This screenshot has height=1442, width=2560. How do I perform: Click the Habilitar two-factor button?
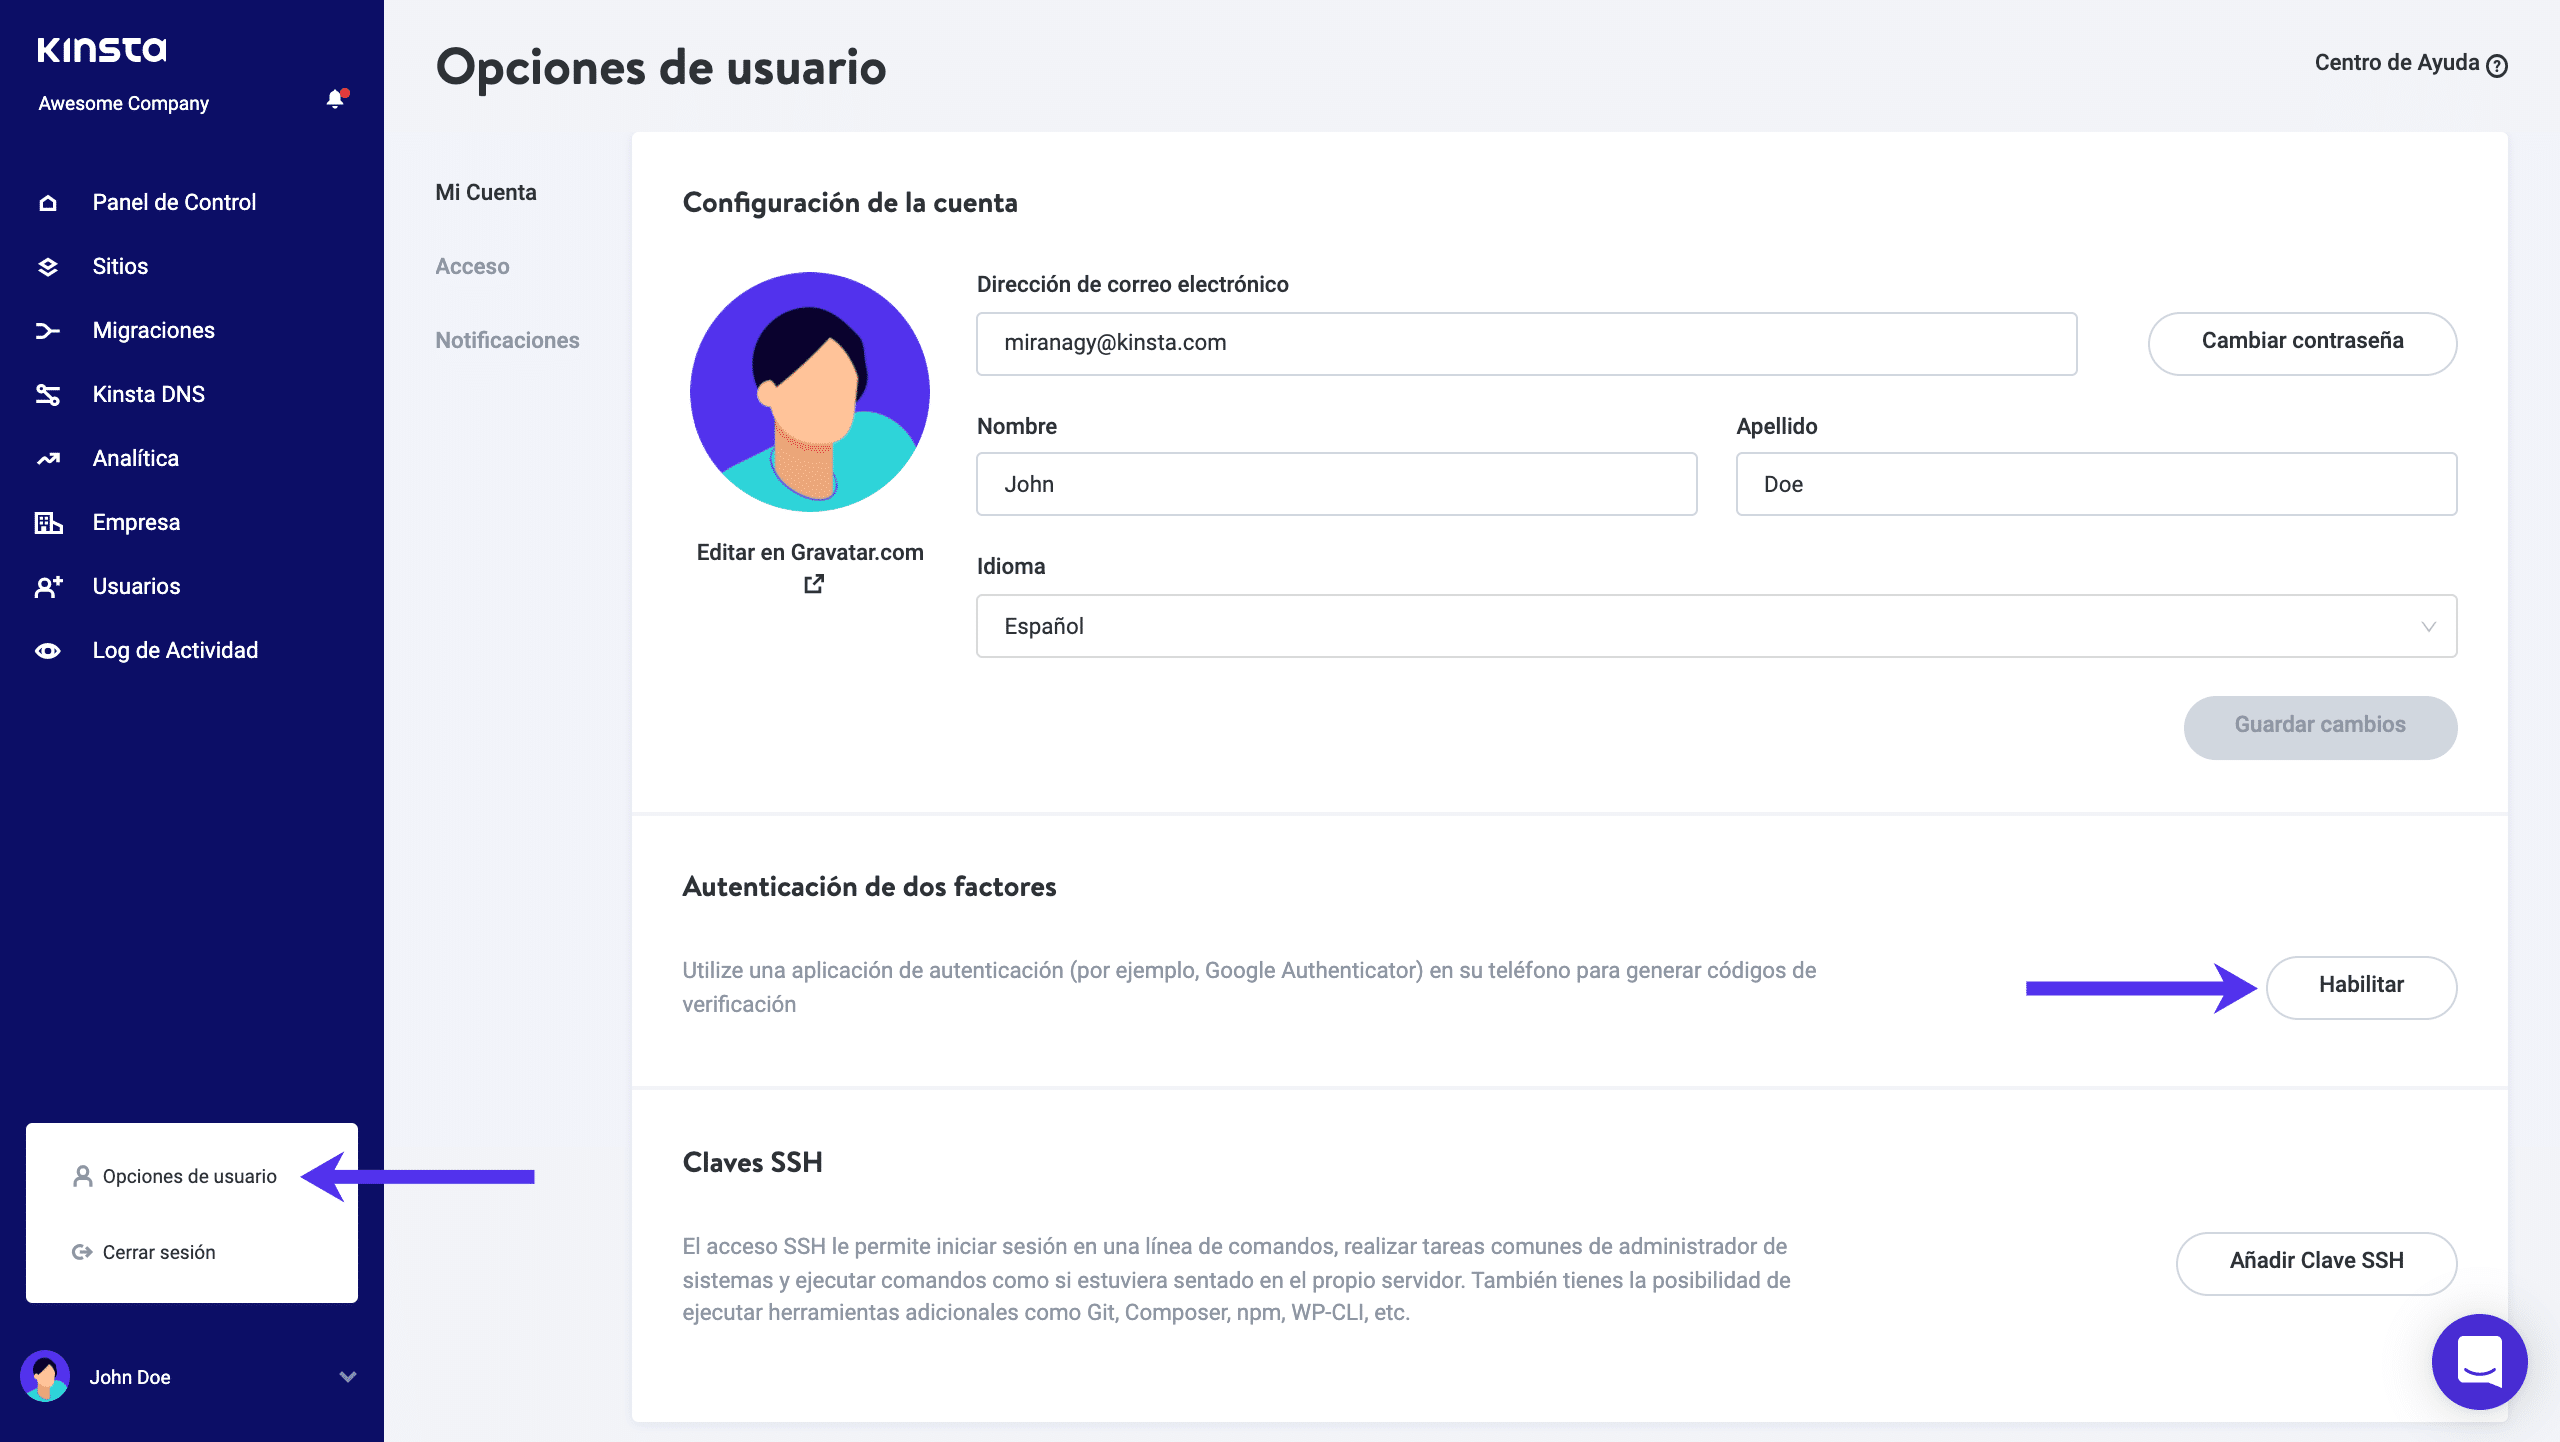[2360, 986]
